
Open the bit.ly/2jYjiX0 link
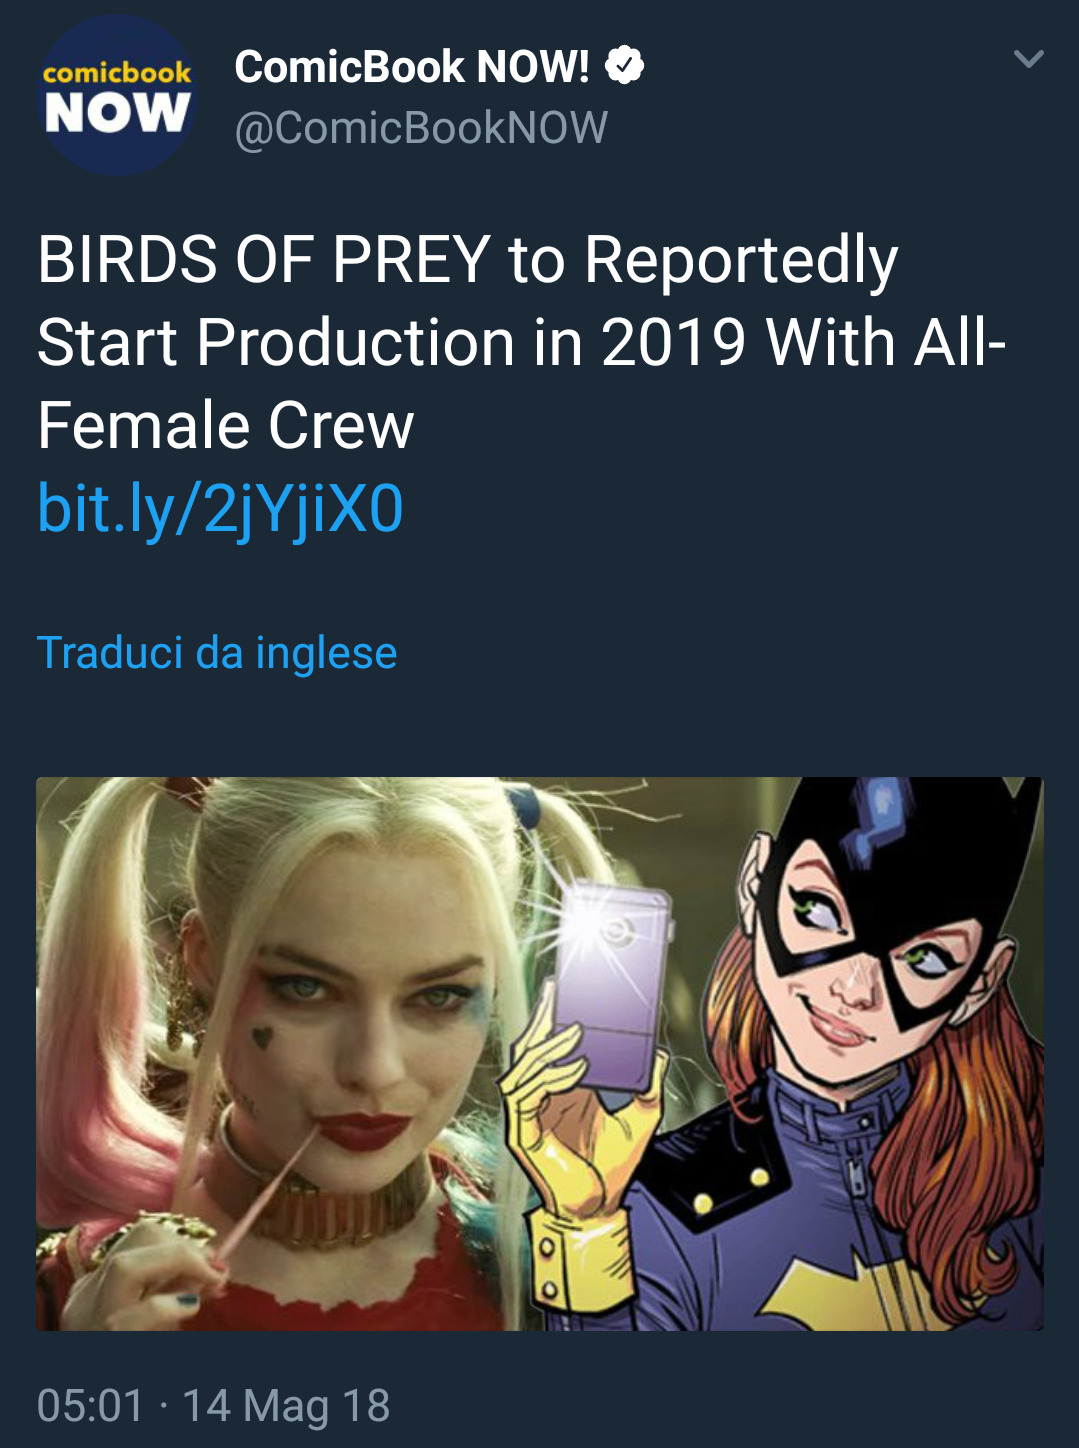220,509
